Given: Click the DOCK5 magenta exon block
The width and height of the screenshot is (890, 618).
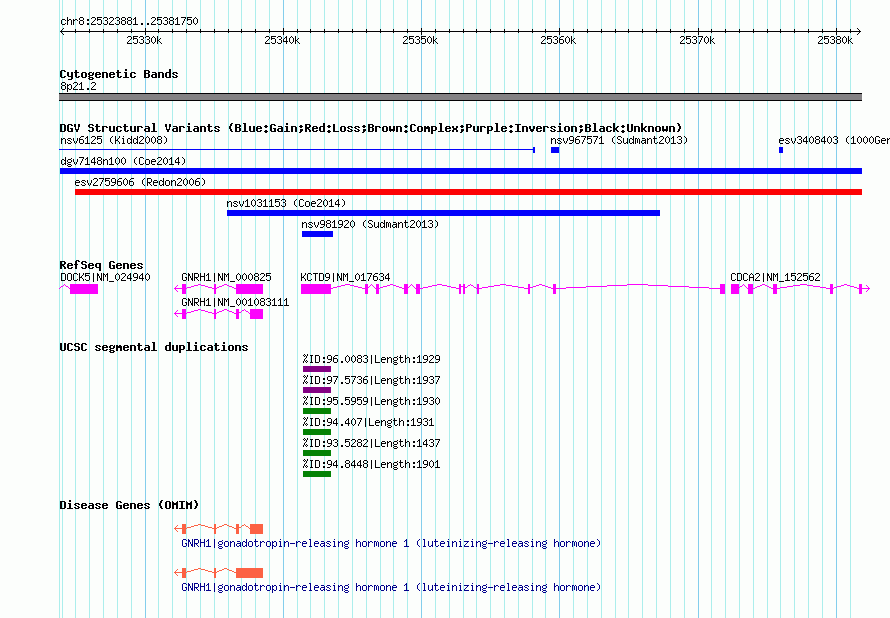Looking at the screenshot, I should pyautogui.click(x=84, y=289).
